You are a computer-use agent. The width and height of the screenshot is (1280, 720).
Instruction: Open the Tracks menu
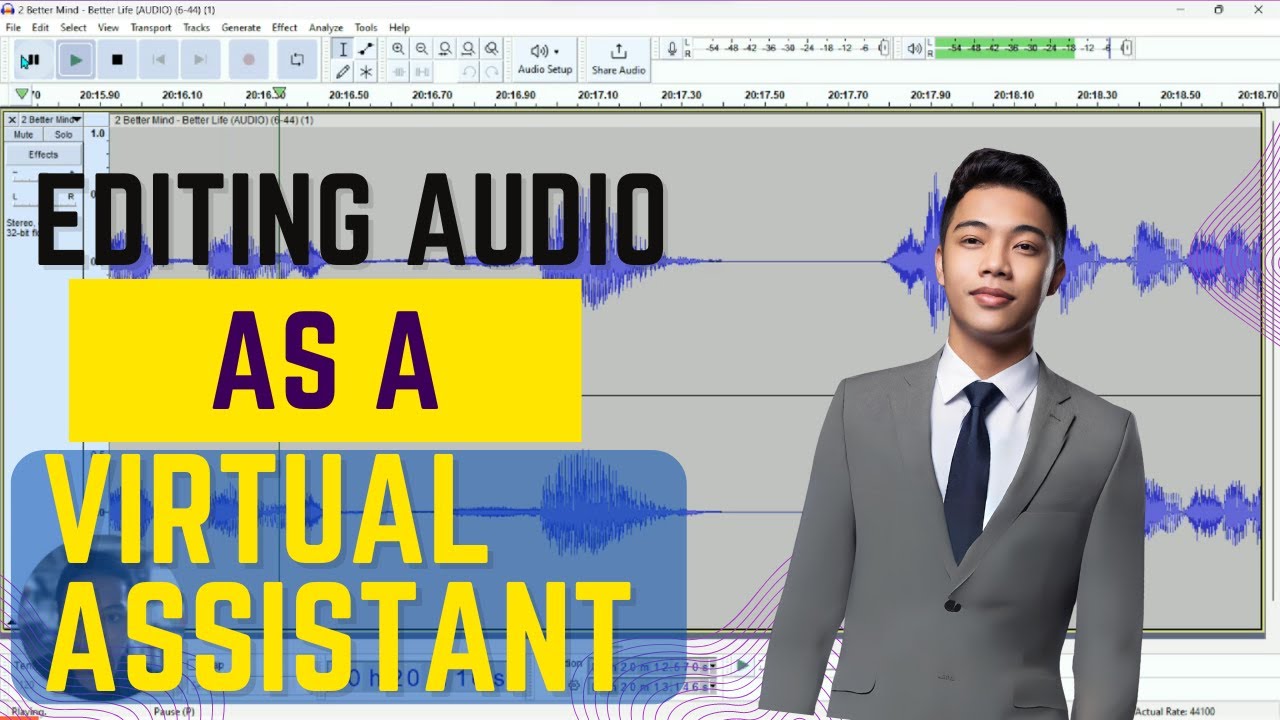click(x=196, y=28)
